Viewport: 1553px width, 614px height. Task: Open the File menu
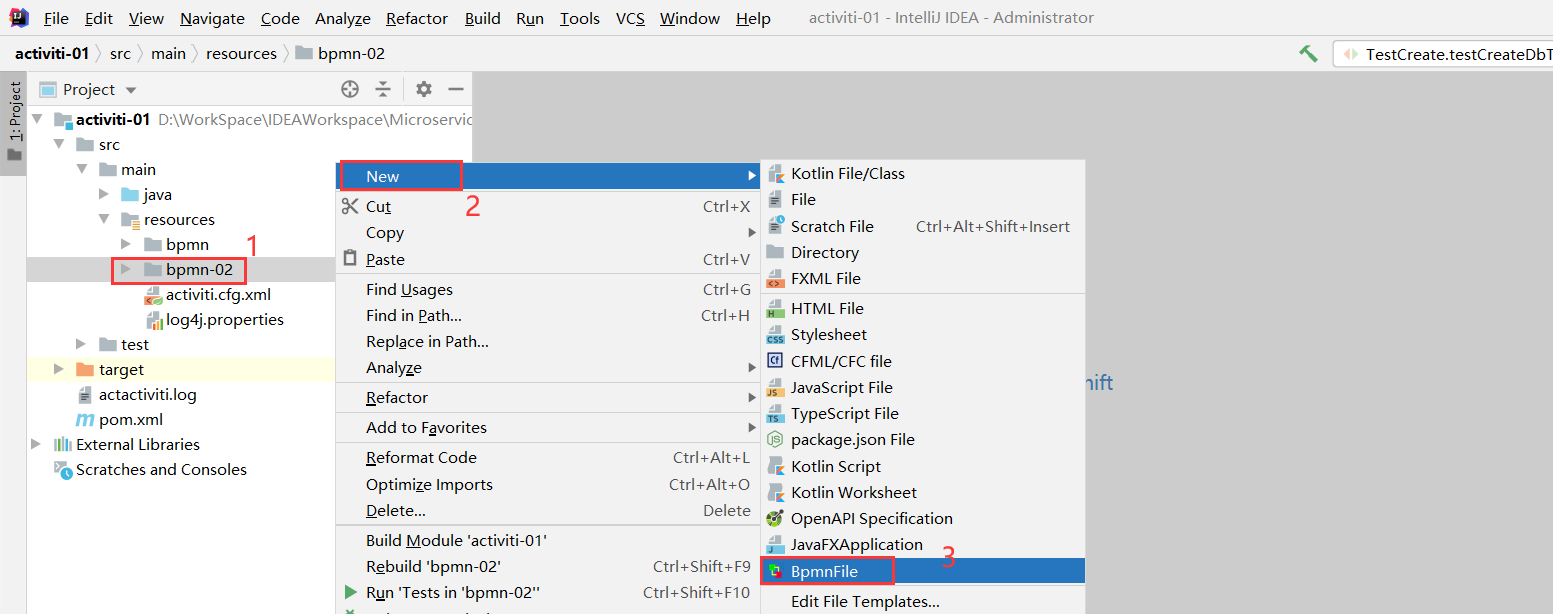pyautogui.click(x=56, y=18)
